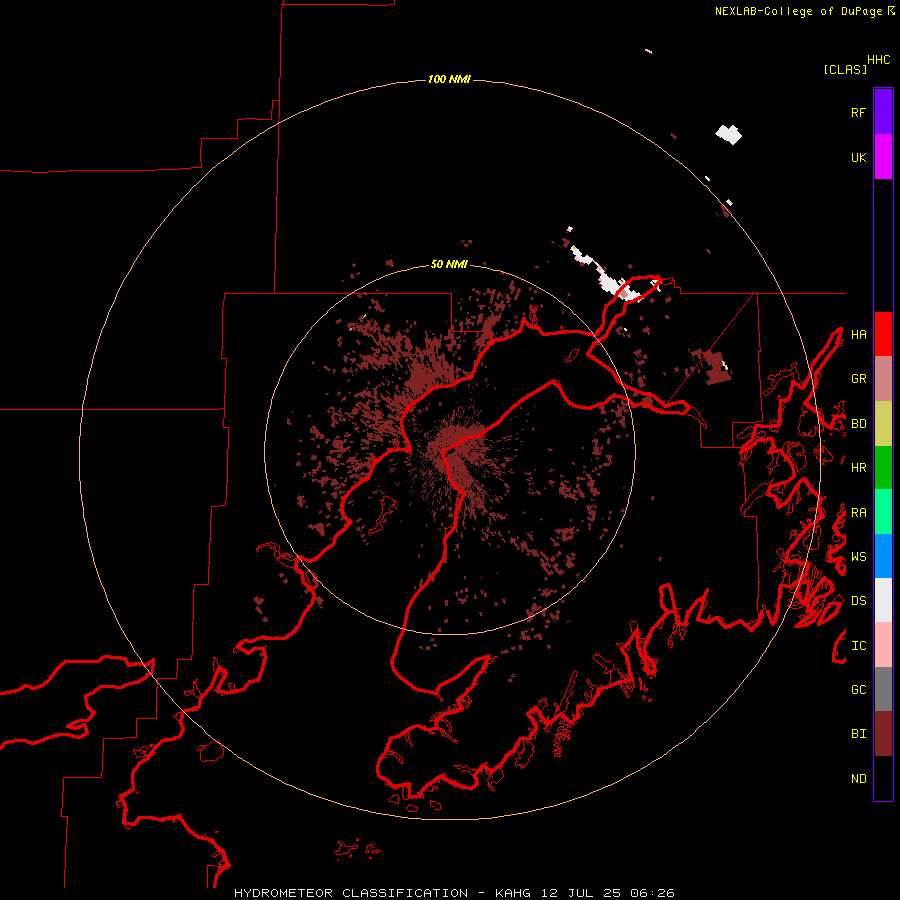Click the 50 NMI range ring label
This screenshot has width=900, height=900.
449,264
